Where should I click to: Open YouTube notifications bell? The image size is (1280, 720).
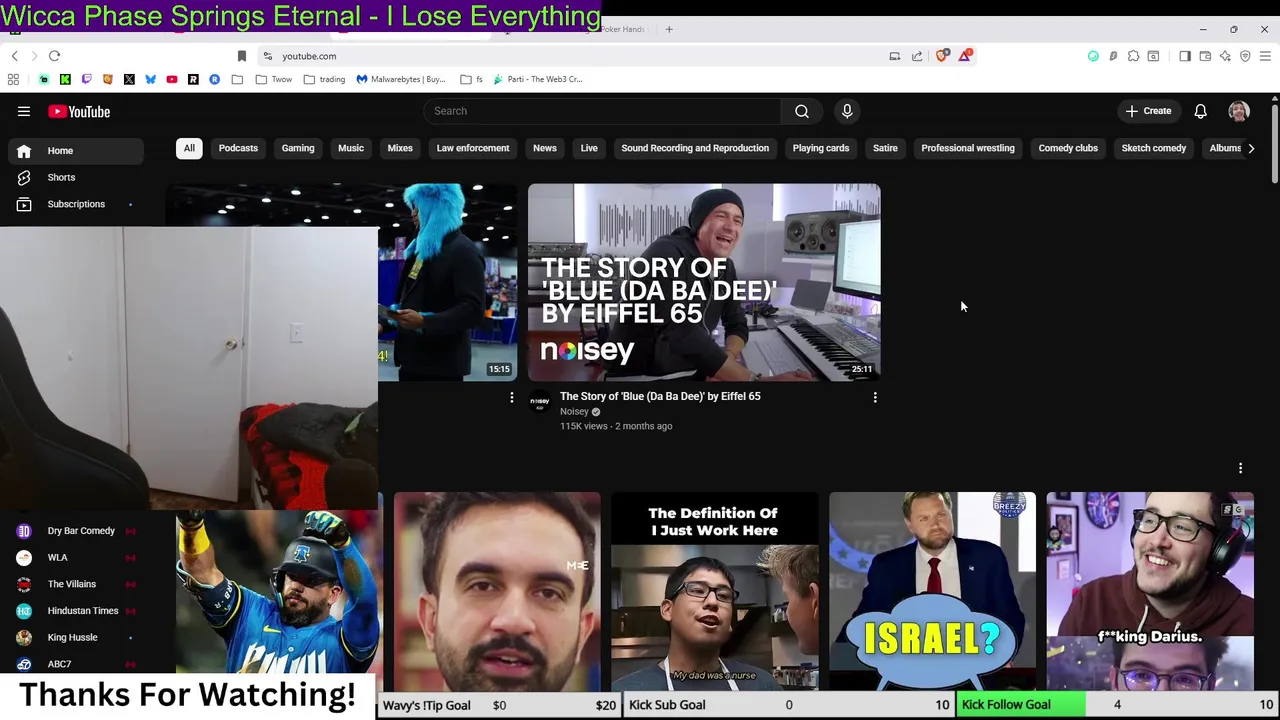coord(1200,111)
